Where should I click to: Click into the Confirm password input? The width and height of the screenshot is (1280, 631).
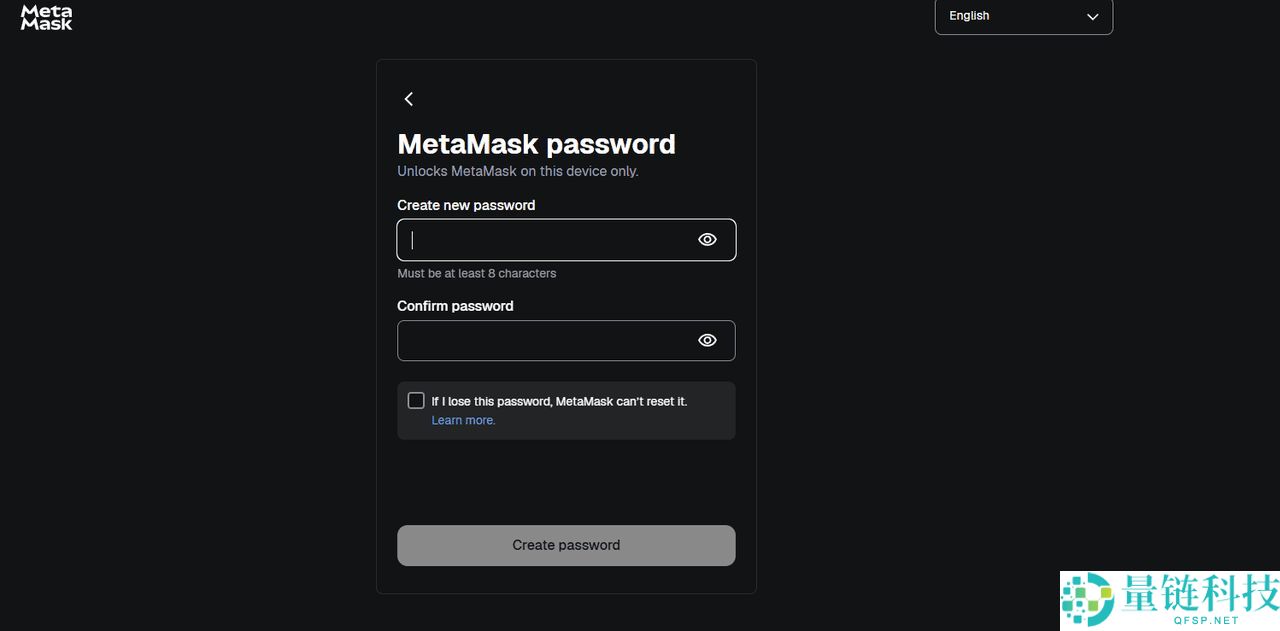point(545,340)
